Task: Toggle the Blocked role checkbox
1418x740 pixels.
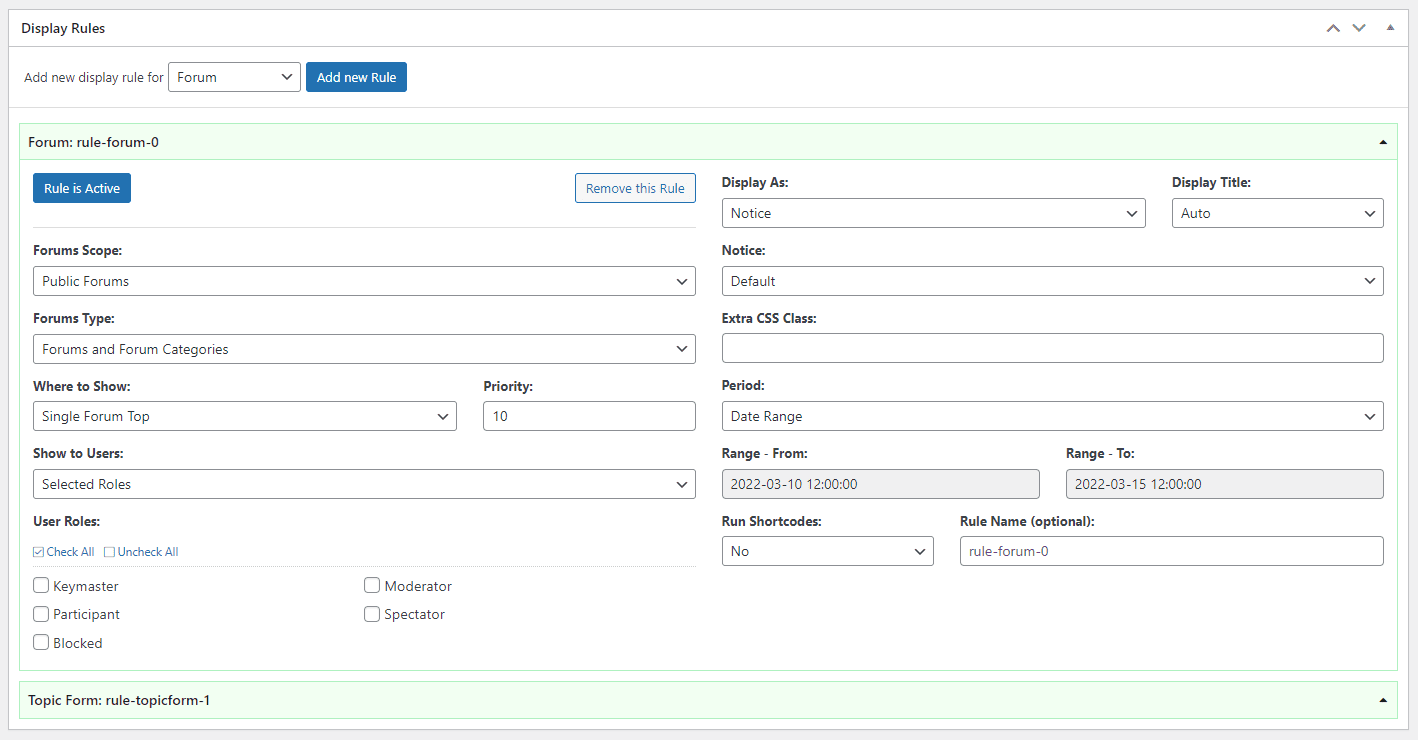Action: coord(41,643)
